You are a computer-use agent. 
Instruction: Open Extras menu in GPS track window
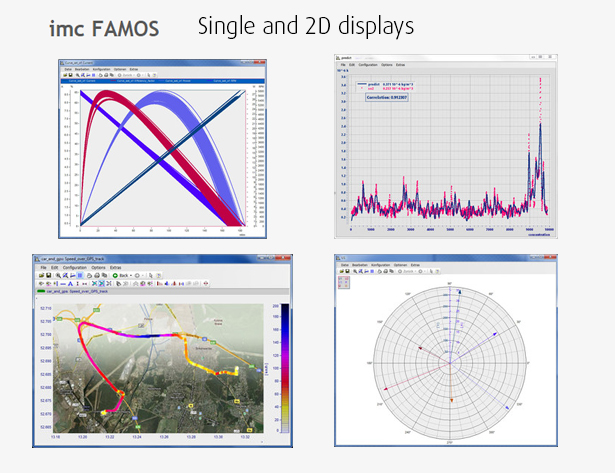[x=115, y=267]
